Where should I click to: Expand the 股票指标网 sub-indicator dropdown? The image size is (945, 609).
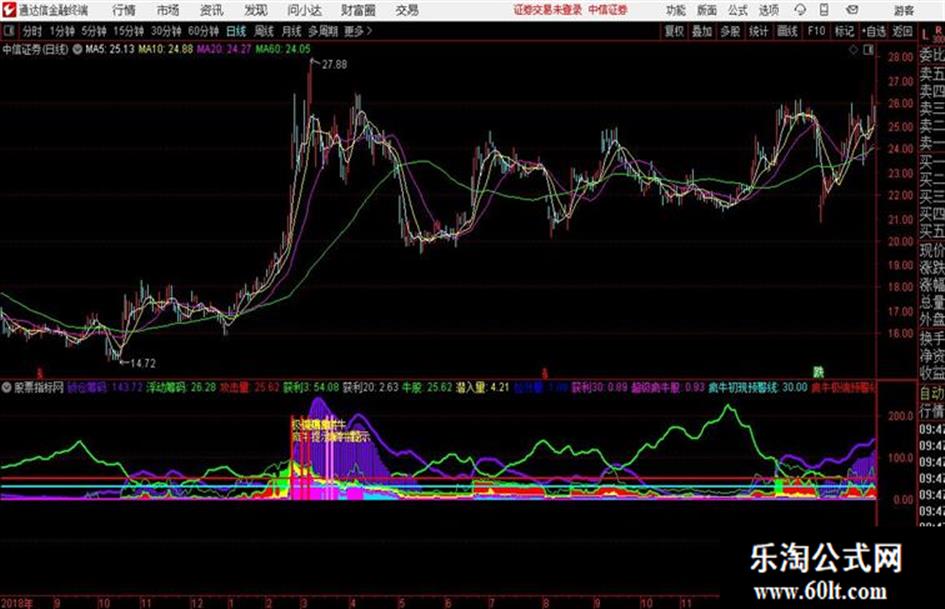click(x=7, y=387)
